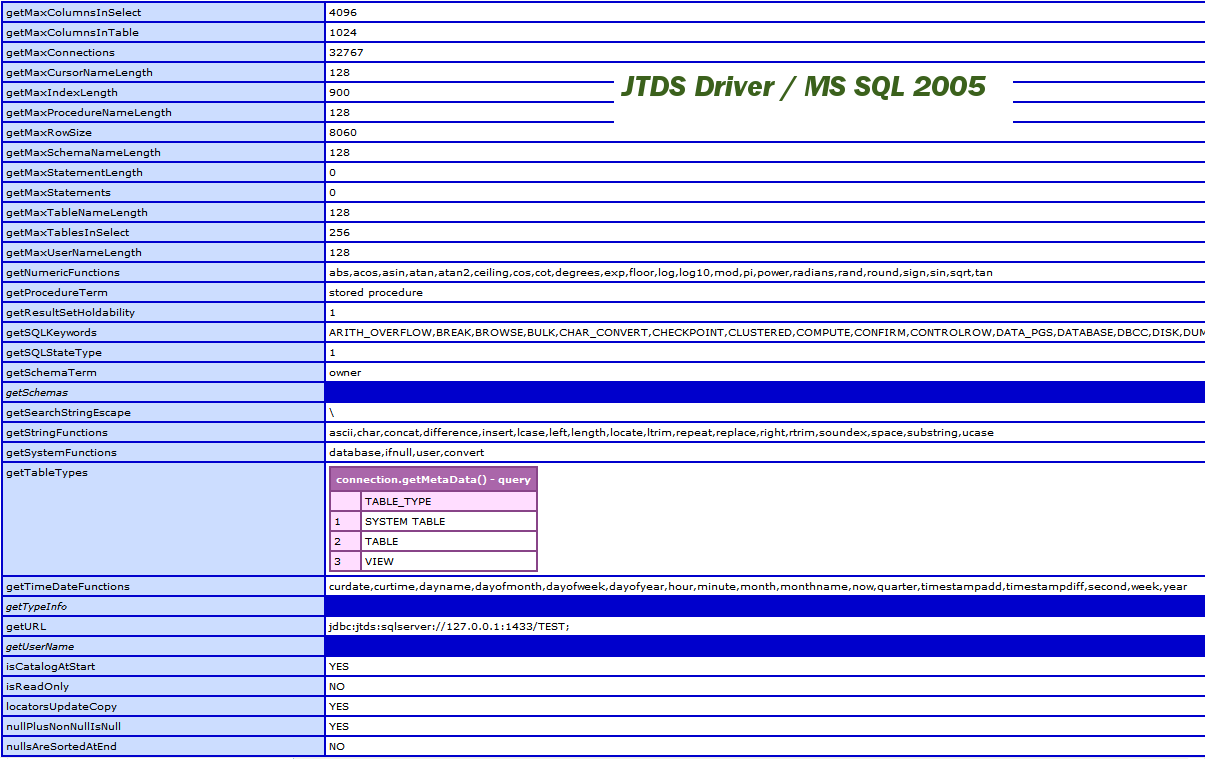Click the getMaxTablesInSelect label
This screenshot has width=1205, height=759.
(67, 233)
